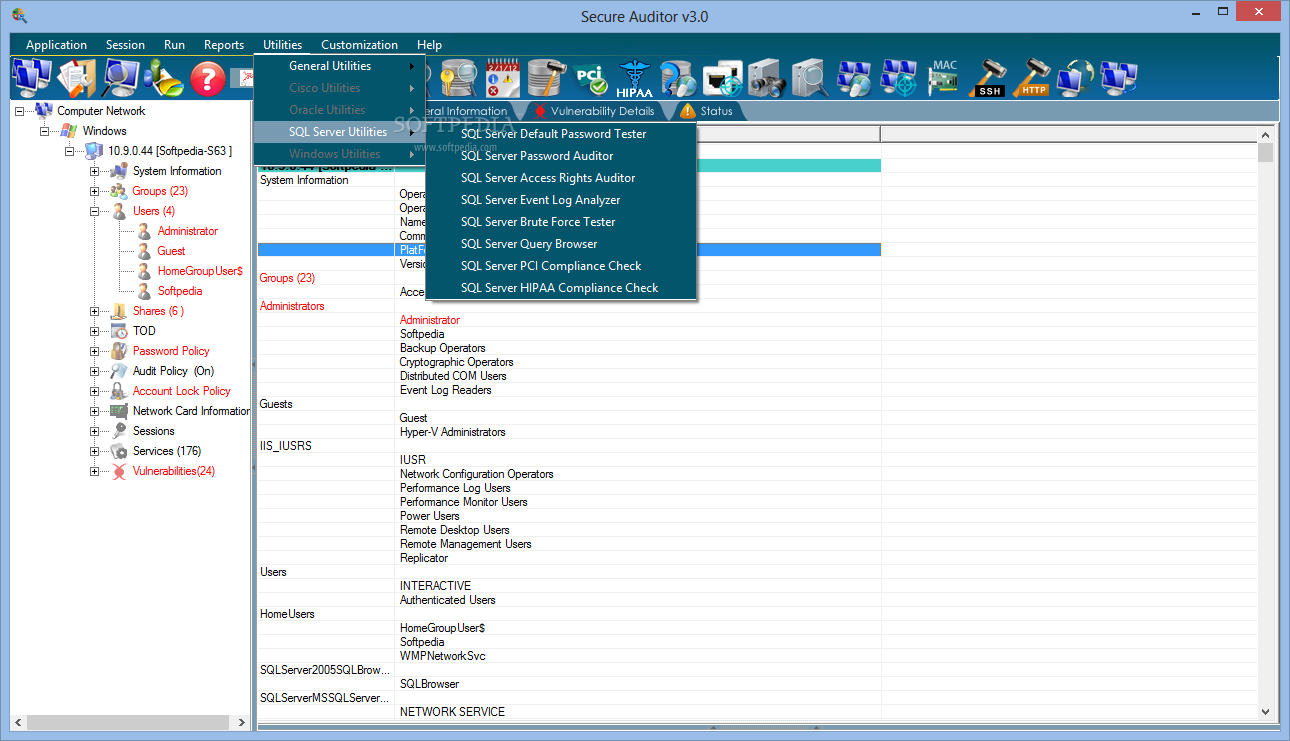1290x741 pixels.
Task: Select the HomeGroupUser$ tree item
Action: (200, 271)
